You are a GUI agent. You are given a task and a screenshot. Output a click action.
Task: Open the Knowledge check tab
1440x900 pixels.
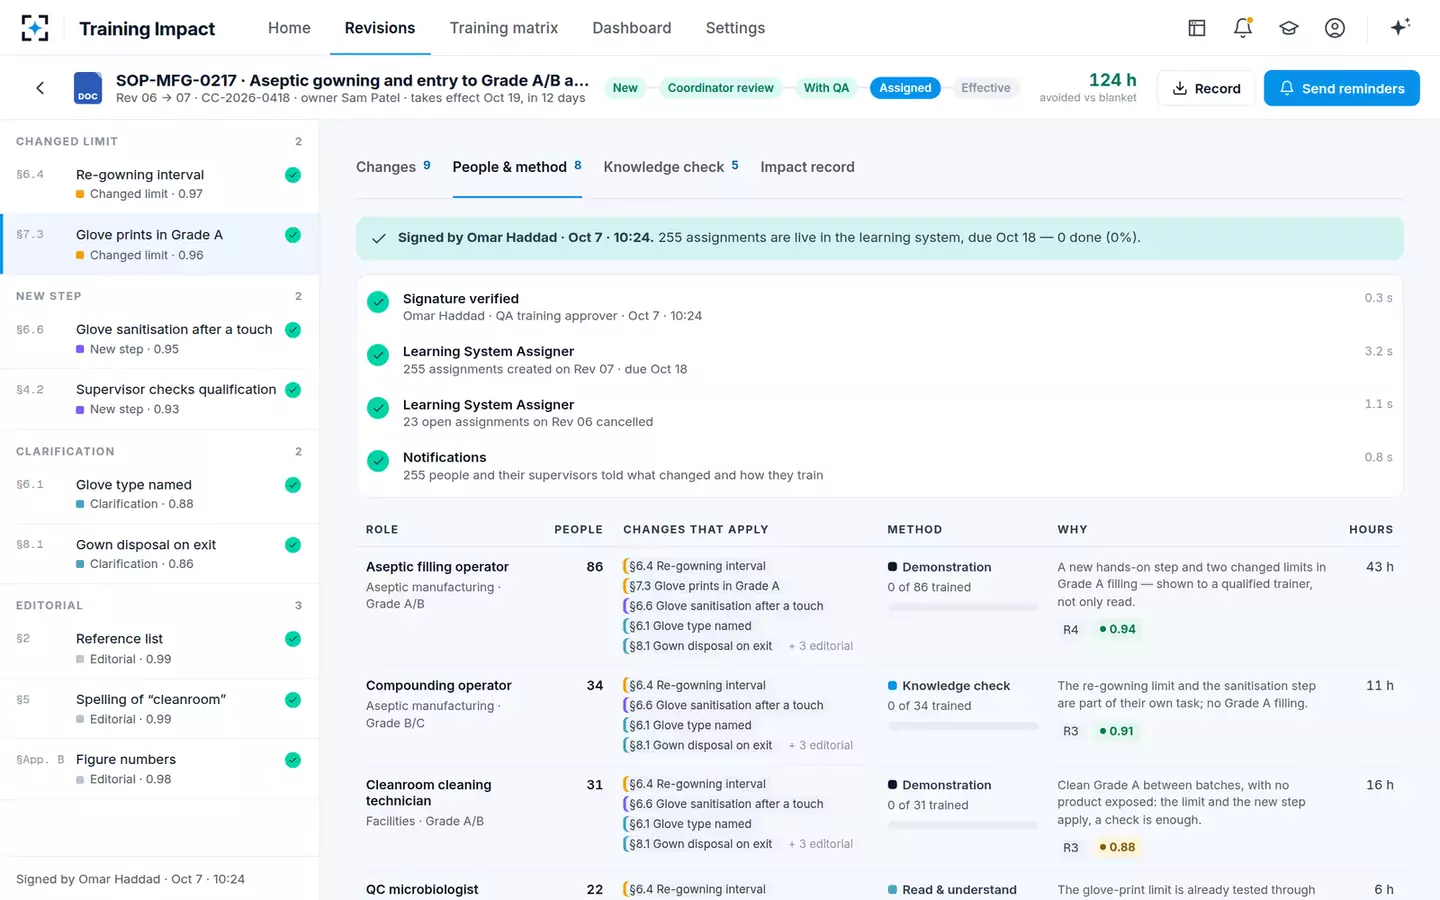671,167
